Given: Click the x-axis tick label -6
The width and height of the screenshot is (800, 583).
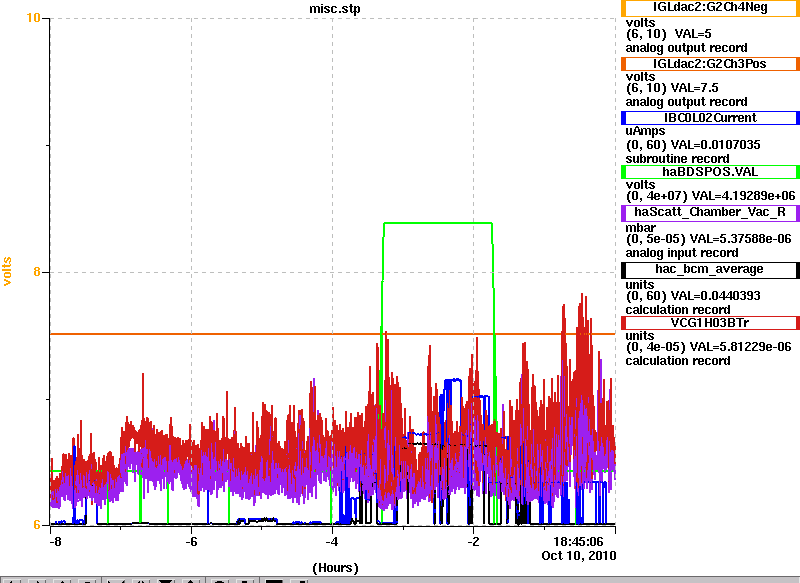Looking at the screenshot, I should click(191, 542).
